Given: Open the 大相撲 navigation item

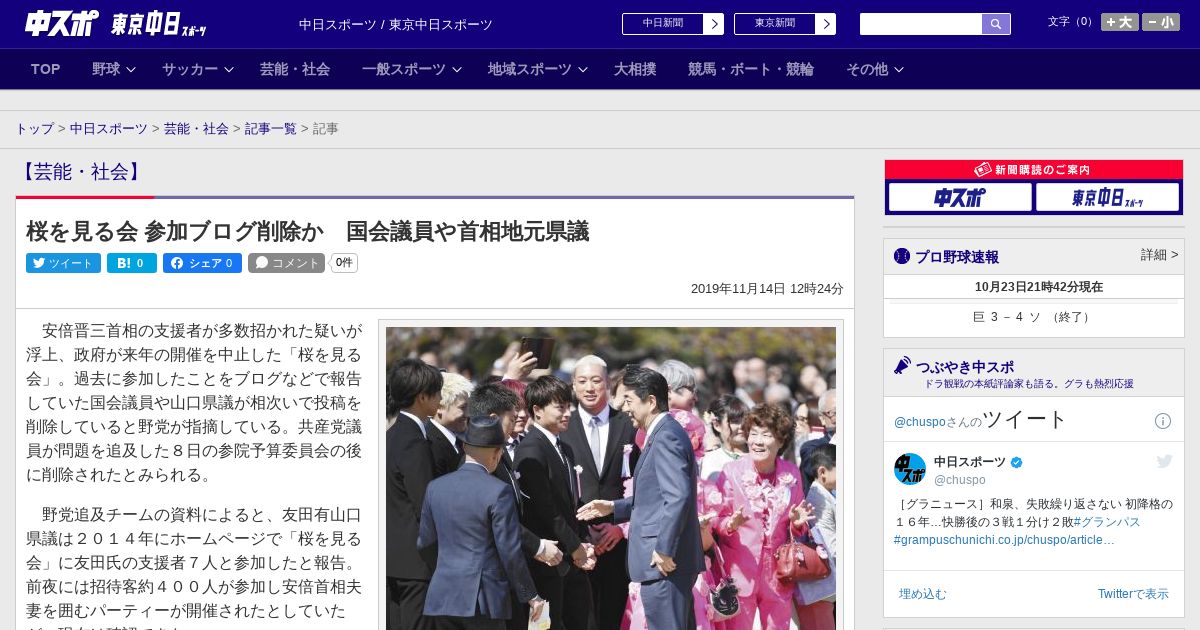Looking at the screenshot, I should click(x=635, y=69).
